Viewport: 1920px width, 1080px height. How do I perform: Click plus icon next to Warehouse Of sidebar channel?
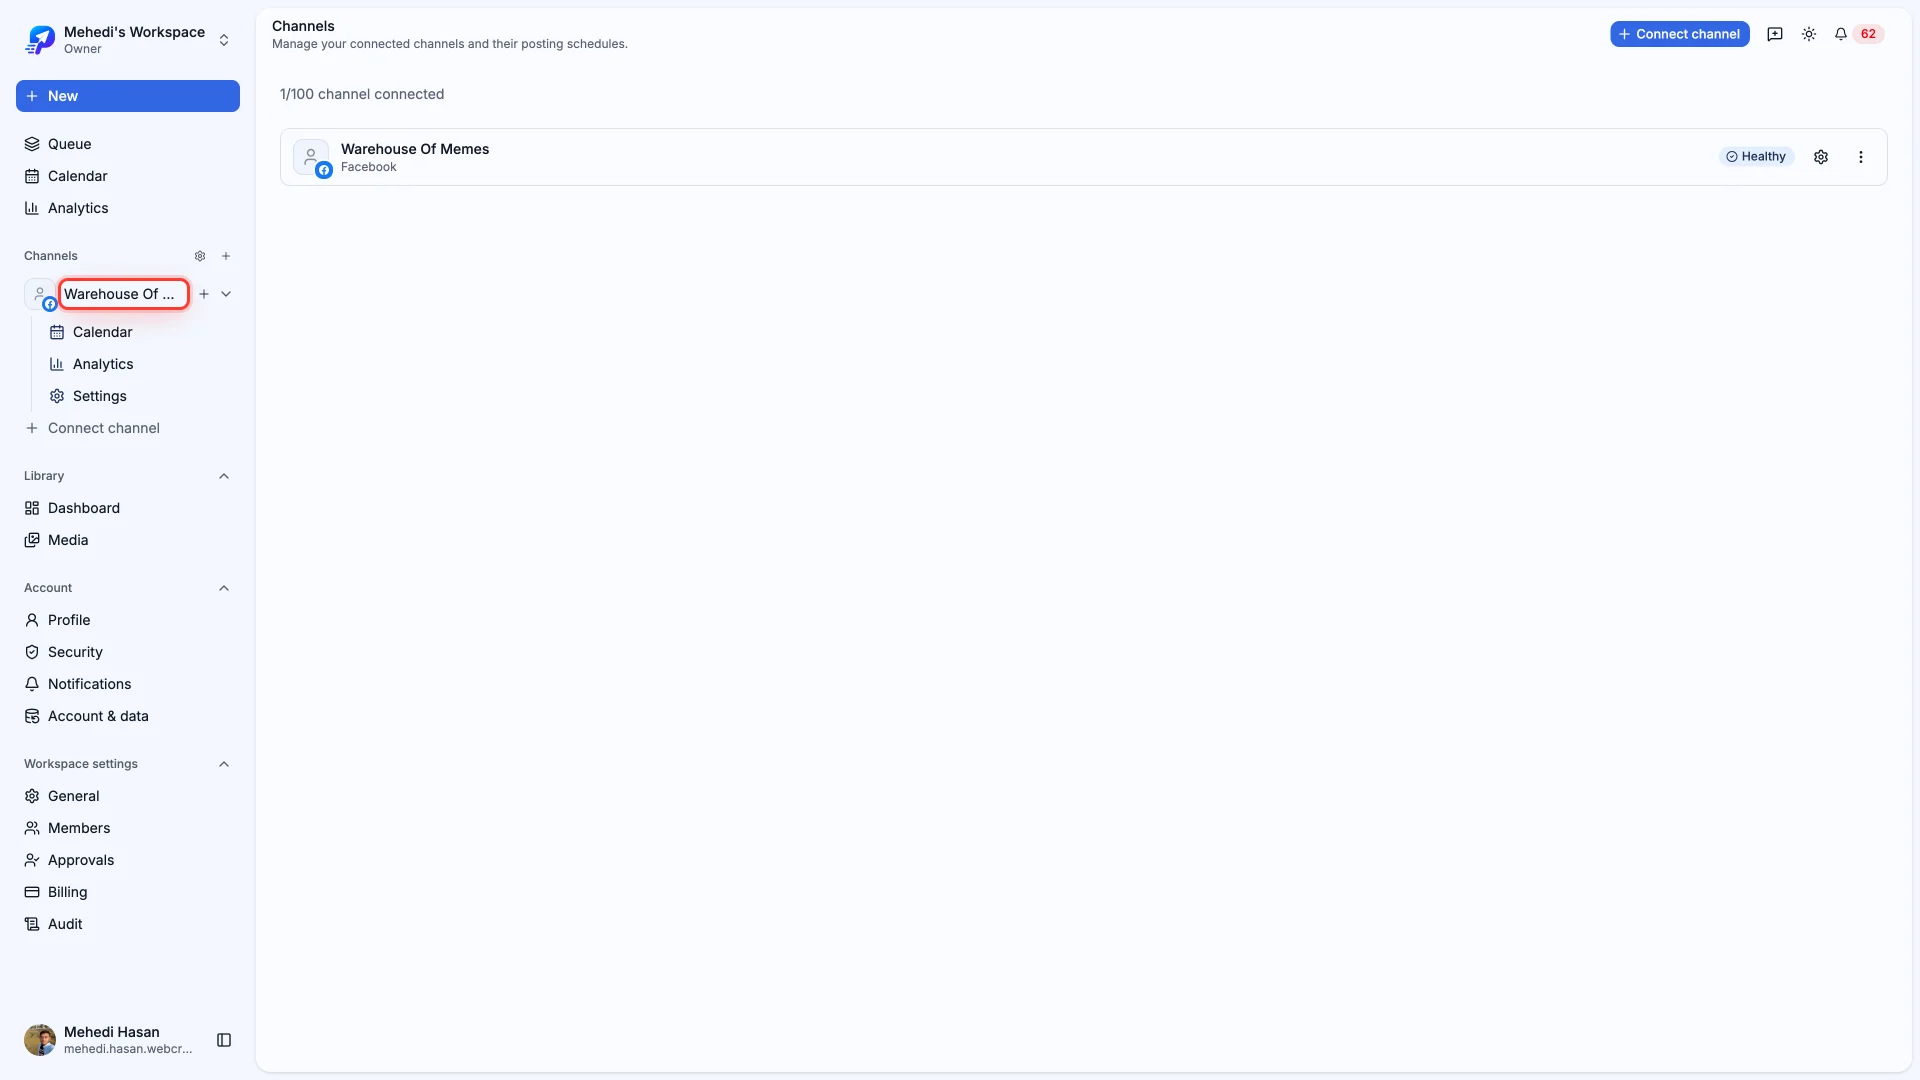[x=204, y=294]
